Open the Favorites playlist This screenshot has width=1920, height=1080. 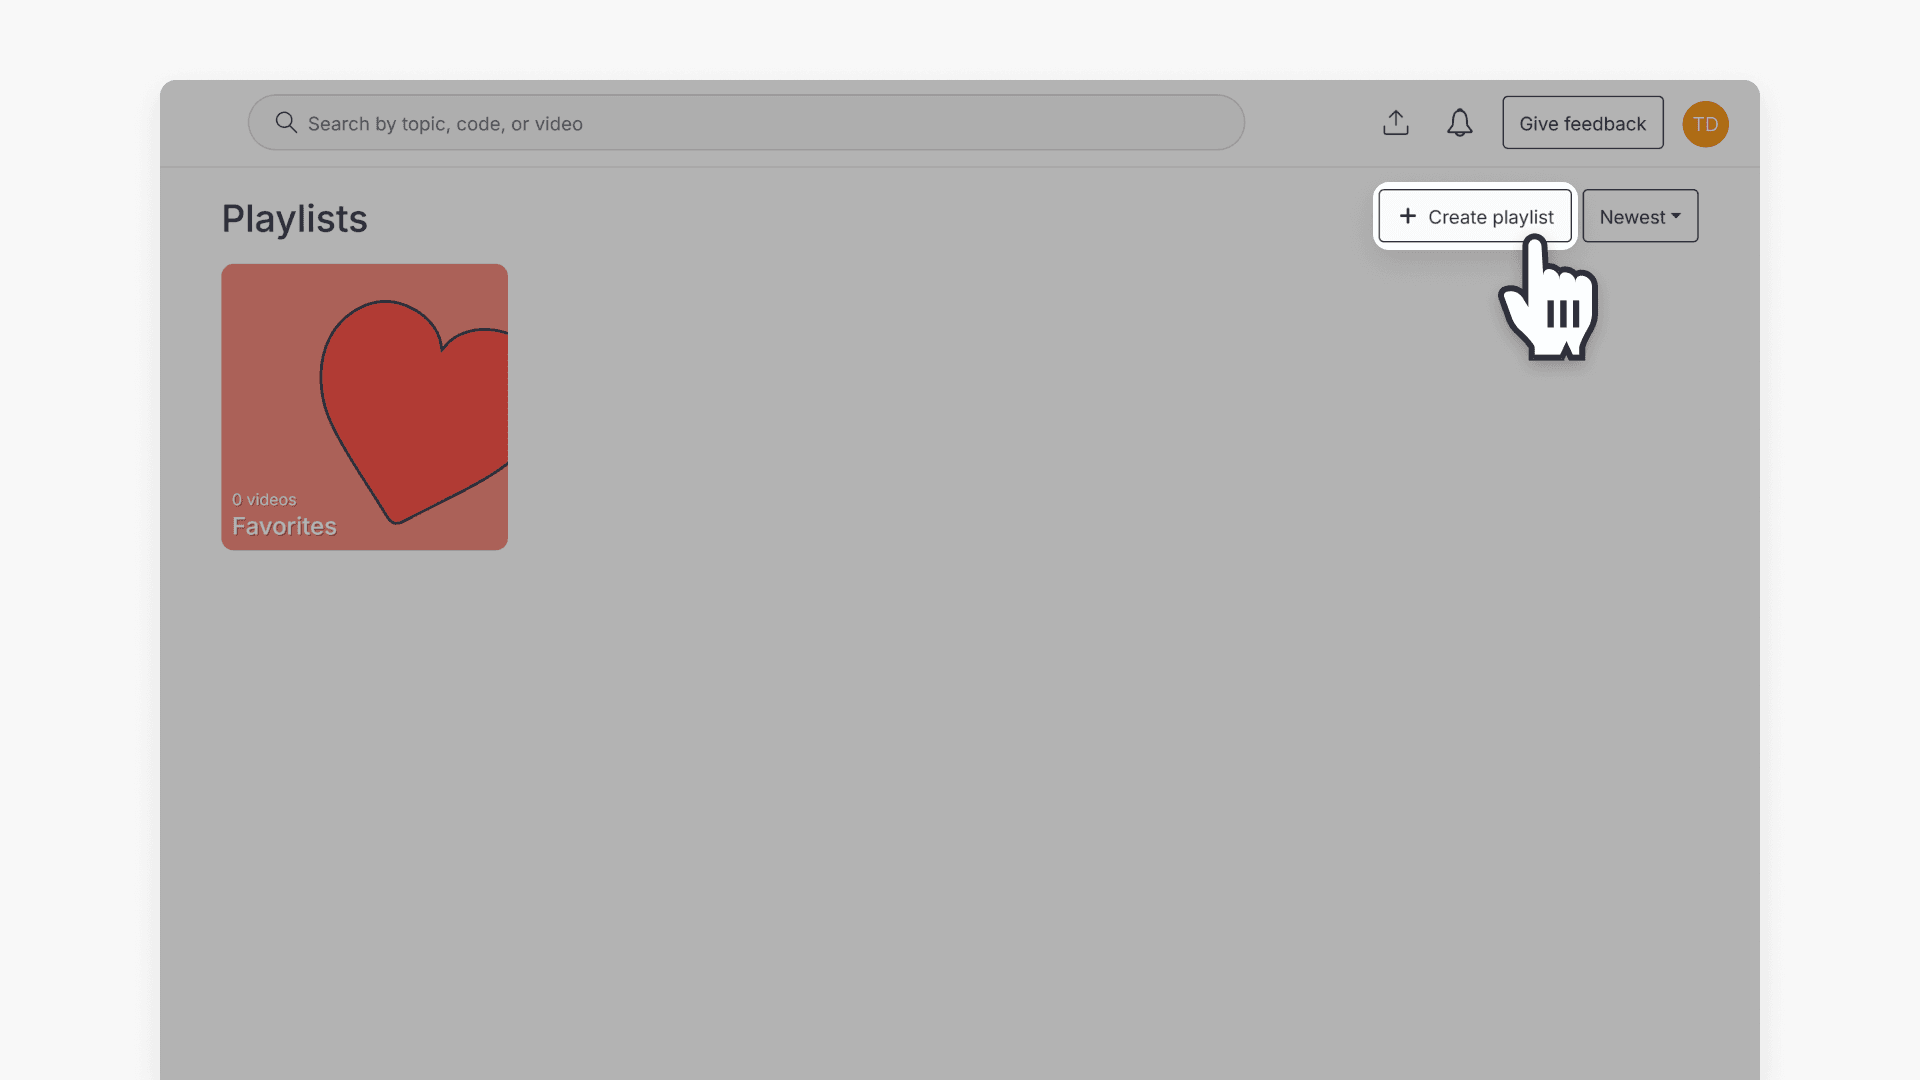(x=364, y=406)
